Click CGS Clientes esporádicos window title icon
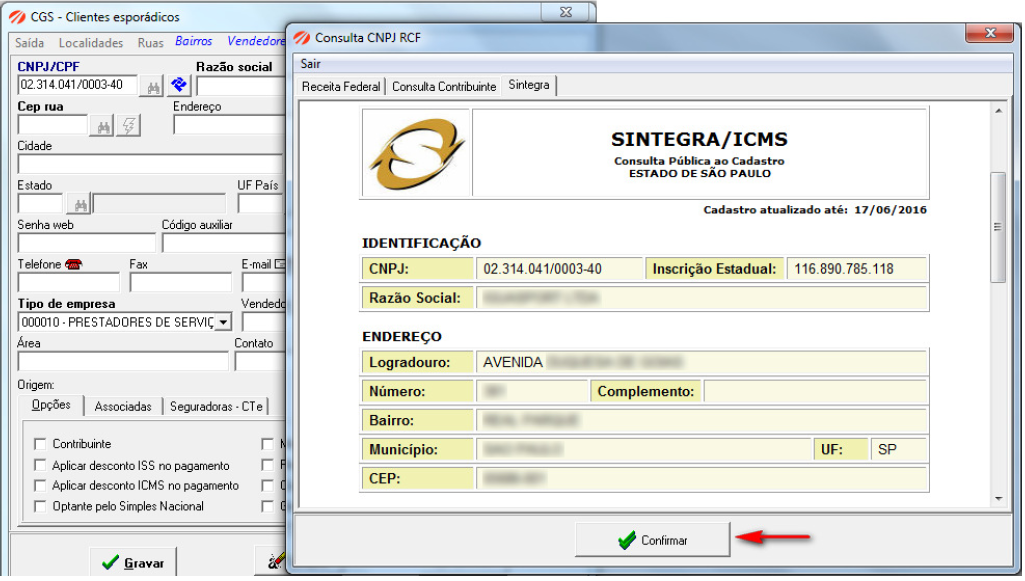The image size is (1025, 581). click(17, 17)
